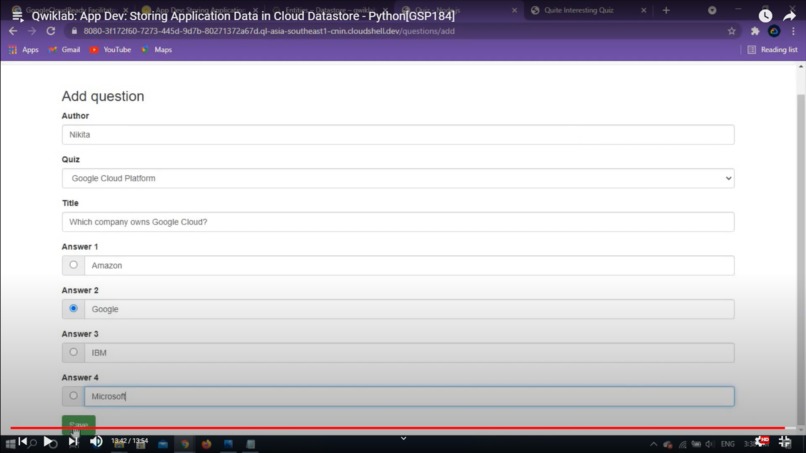806x453 pixels.
Task: Open the YouTube playlist menu icon
Action: point(17,16)
